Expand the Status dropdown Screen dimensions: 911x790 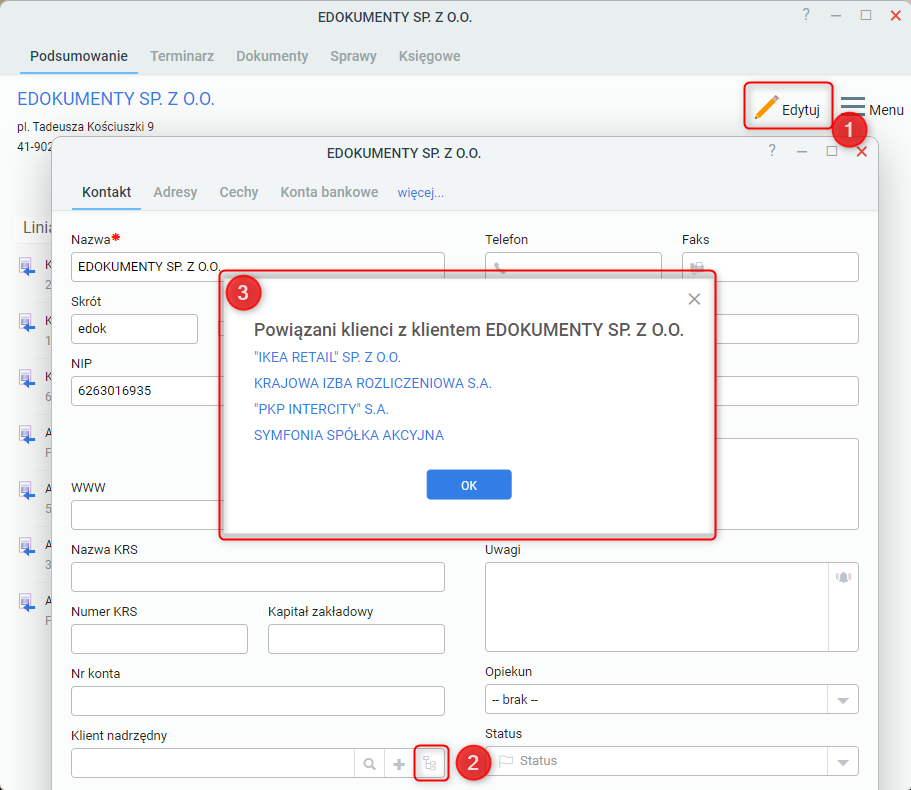(x=842, y=762)
